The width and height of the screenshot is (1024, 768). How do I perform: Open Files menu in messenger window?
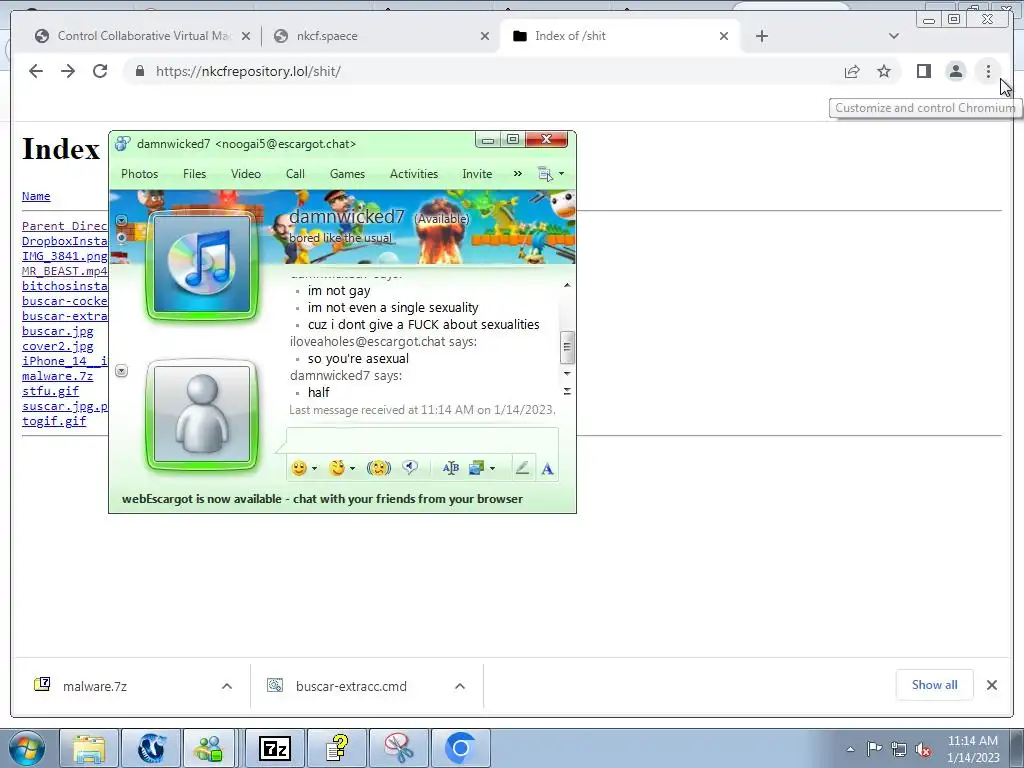click(194, 174)
